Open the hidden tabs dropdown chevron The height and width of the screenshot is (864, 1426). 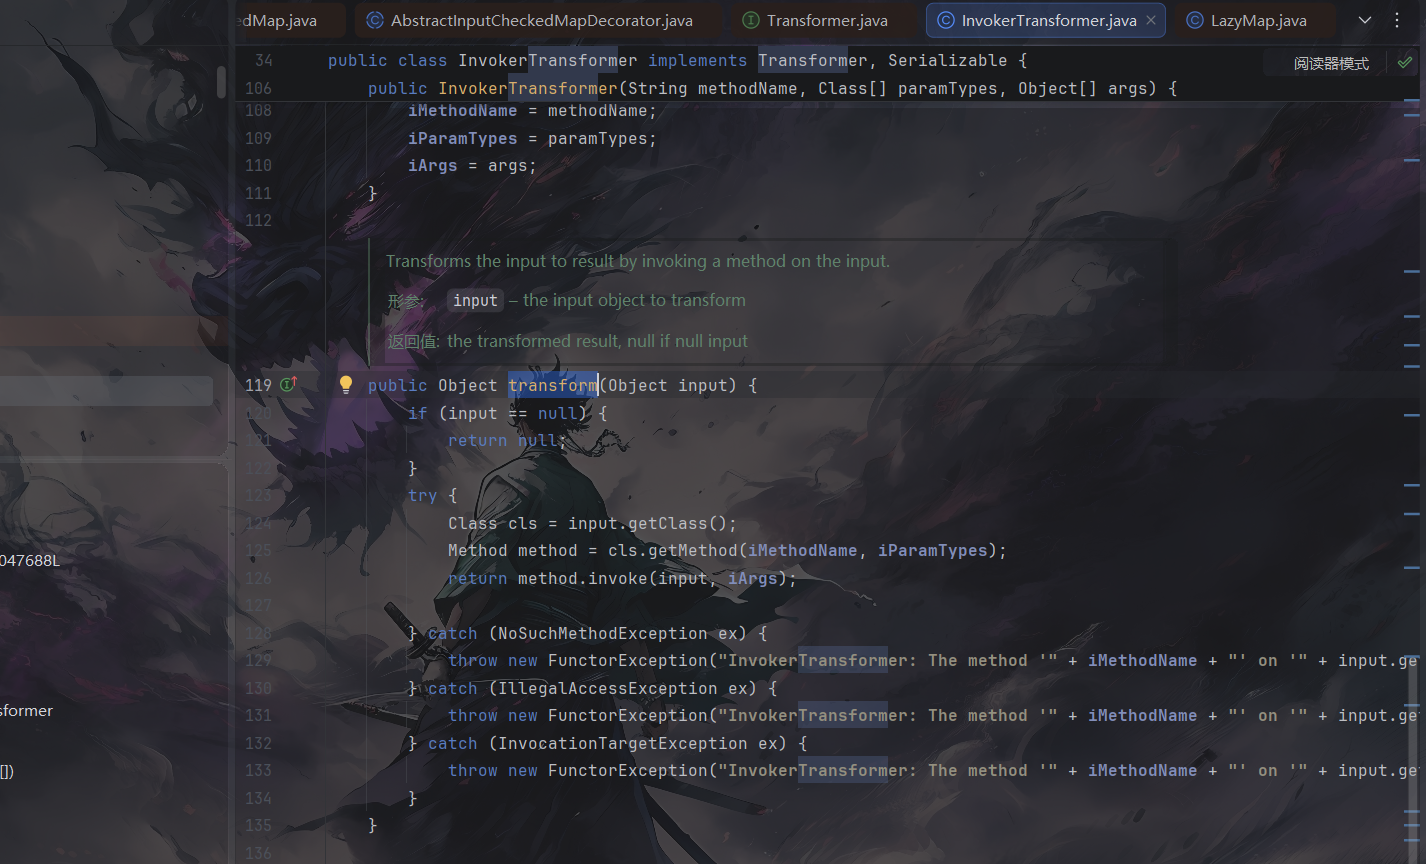point(1366,20)
